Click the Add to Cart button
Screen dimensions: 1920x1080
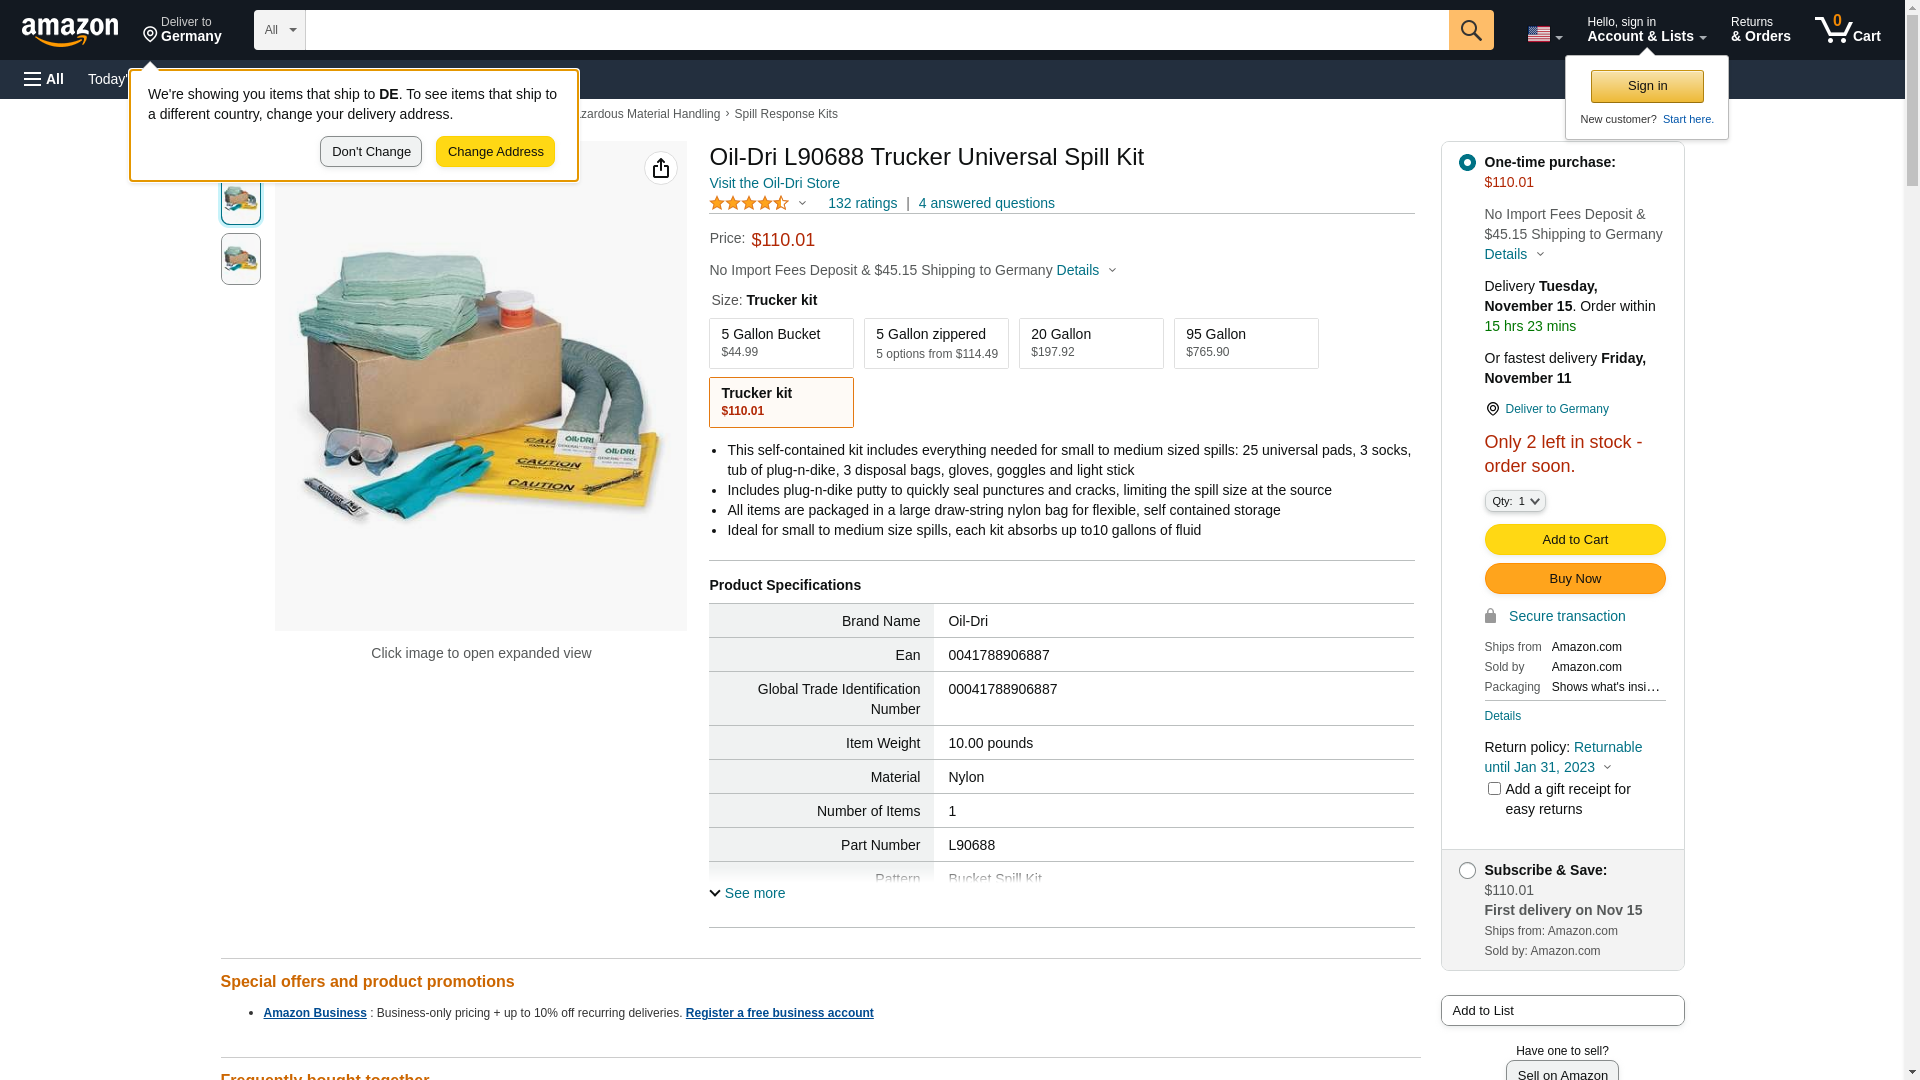coord(1574,540)
